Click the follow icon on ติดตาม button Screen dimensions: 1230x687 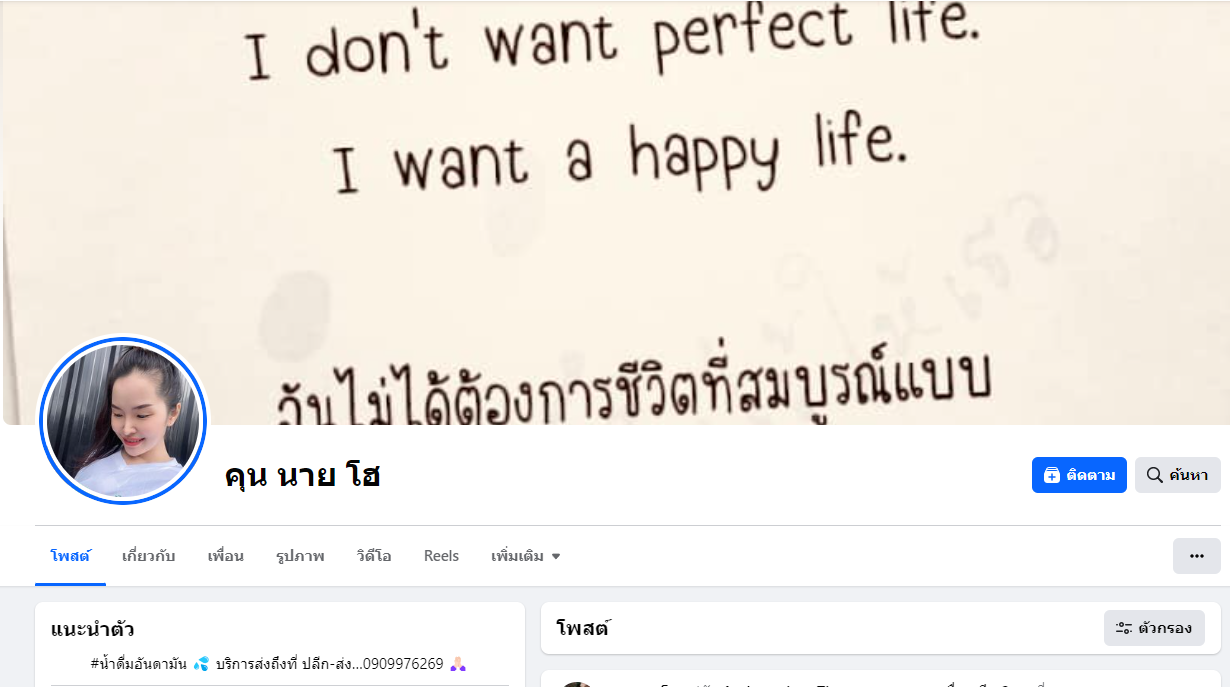(1051, 475)
